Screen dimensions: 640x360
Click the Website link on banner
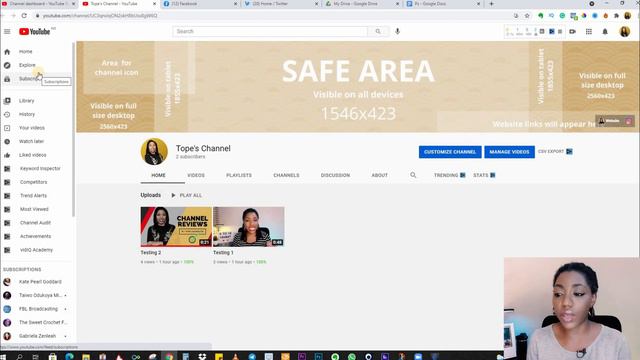coord(609,121)
